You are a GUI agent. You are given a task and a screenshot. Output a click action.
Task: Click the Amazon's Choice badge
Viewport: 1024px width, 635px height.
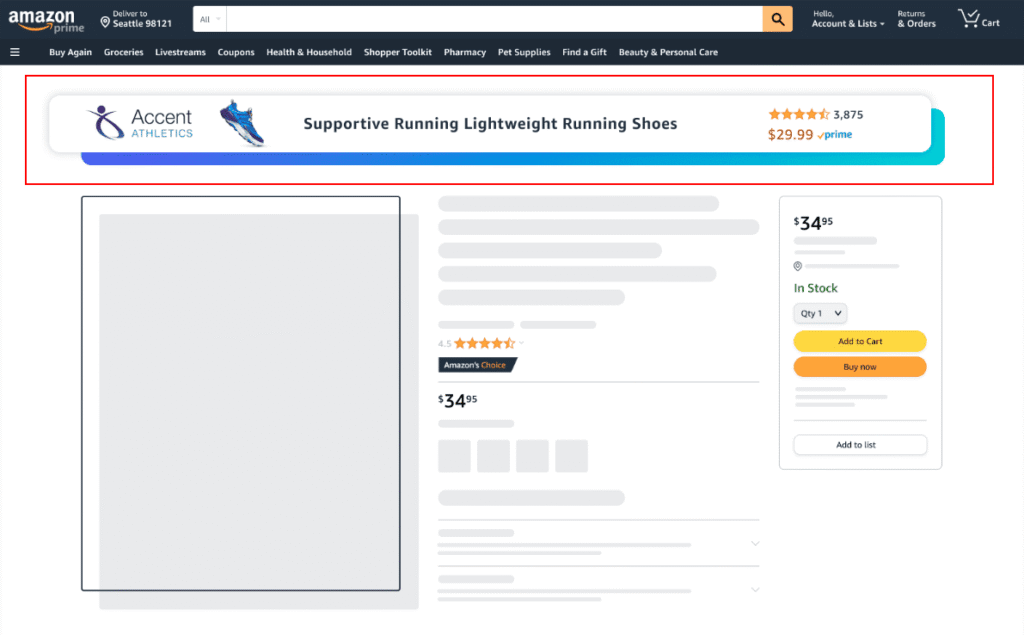tap(477, 365)
